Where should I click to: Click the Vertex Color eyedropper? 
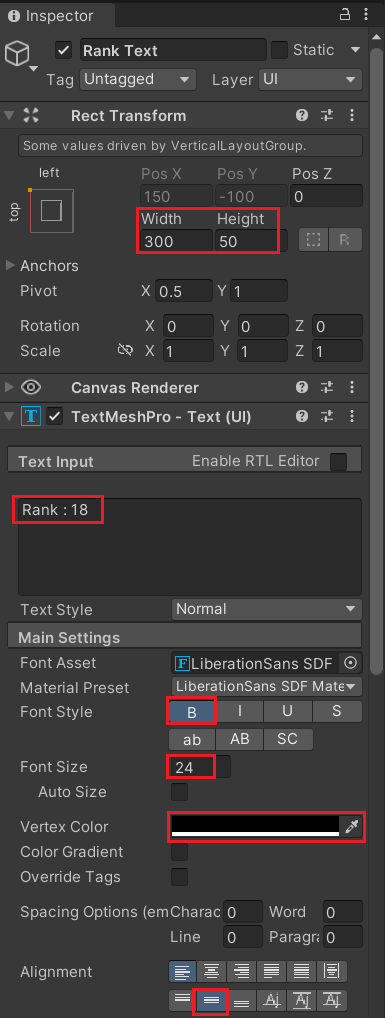[x=351, y=826]
